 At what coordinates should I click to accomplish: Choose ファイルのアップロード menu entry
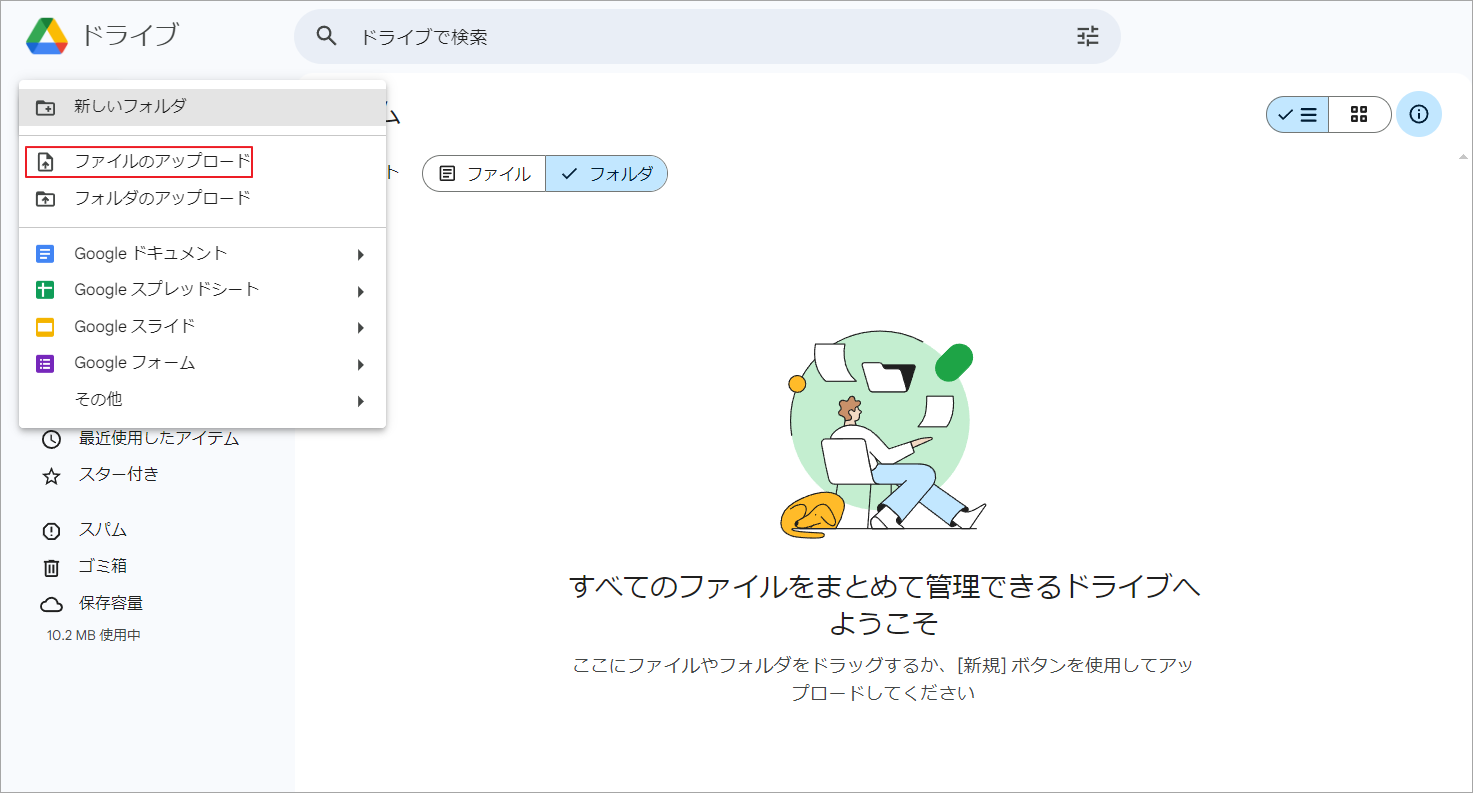202,162
